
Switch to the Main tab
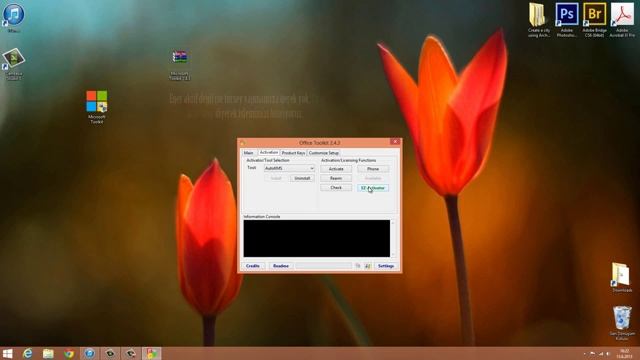point(249,153)
